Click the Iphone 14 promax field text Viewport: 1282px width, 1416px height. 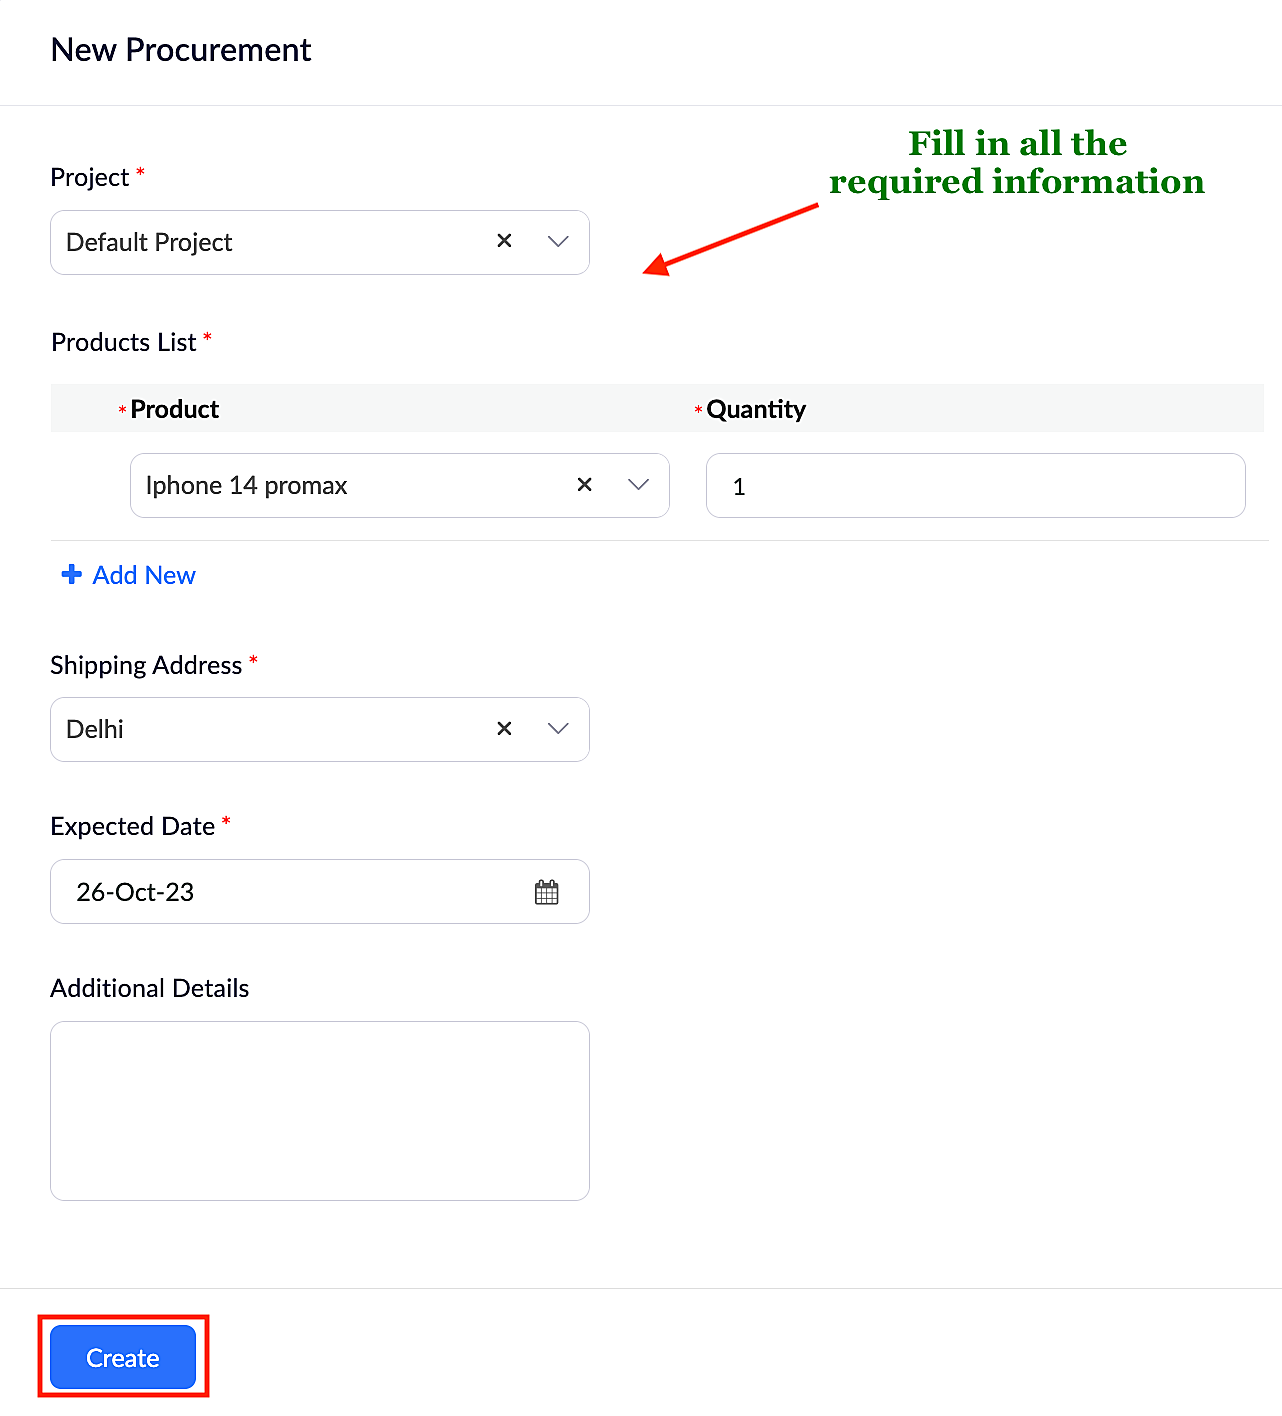(x=246, y=486)
